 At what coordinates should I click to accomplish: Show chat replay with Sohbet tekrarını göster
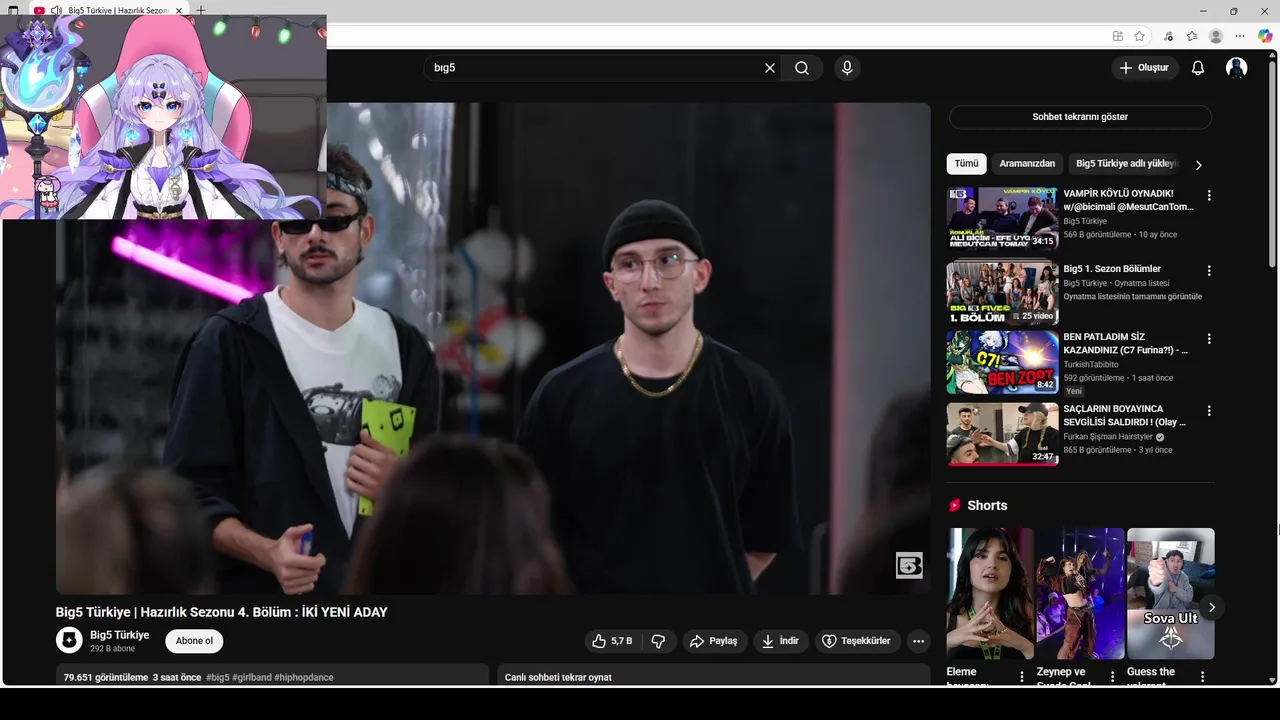(x=1080, y=117)
